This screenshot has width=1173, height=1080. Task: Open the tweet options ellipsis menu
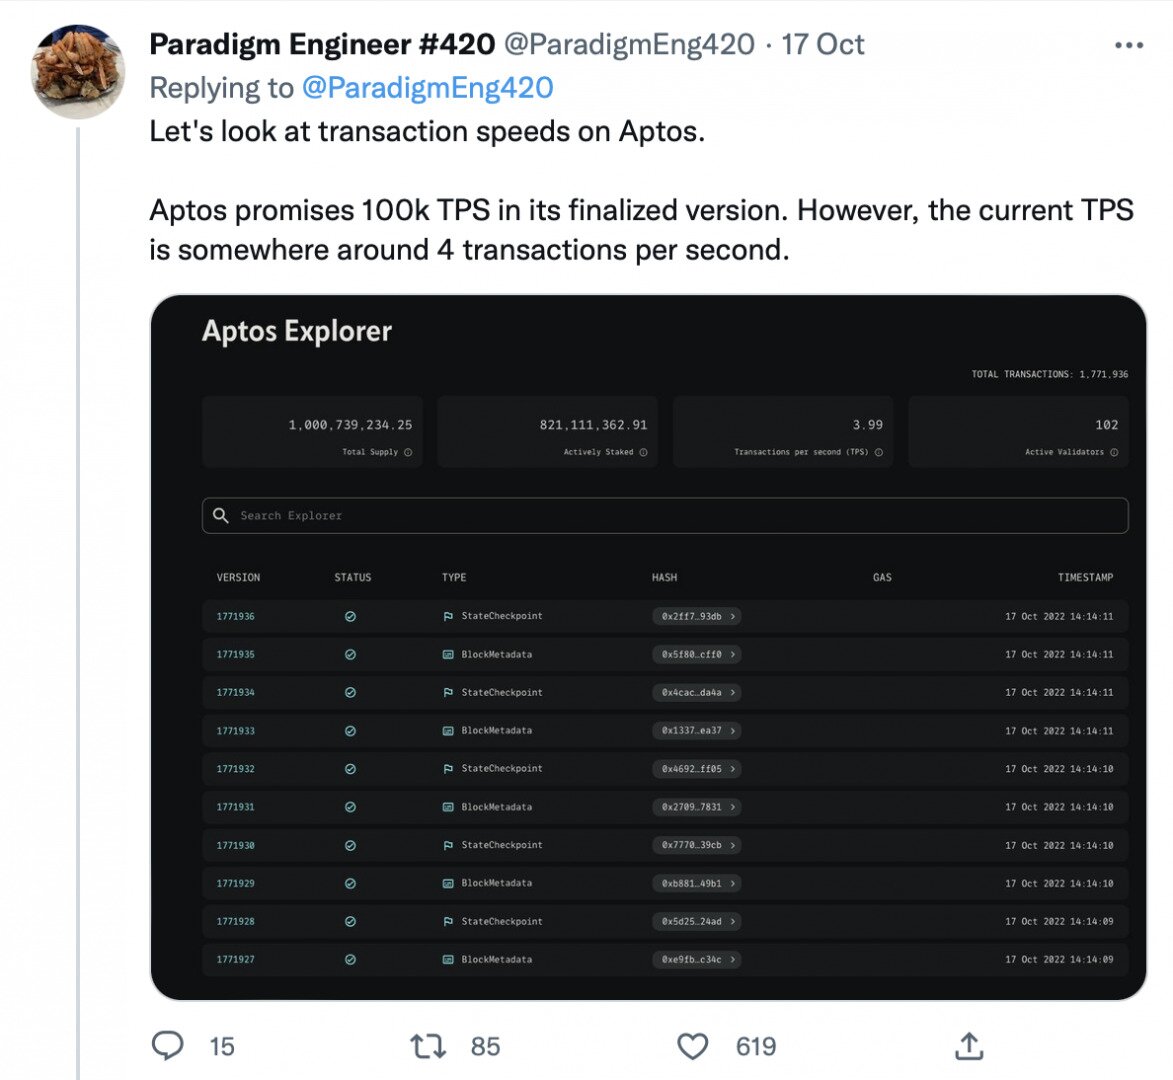(1128, 44)
